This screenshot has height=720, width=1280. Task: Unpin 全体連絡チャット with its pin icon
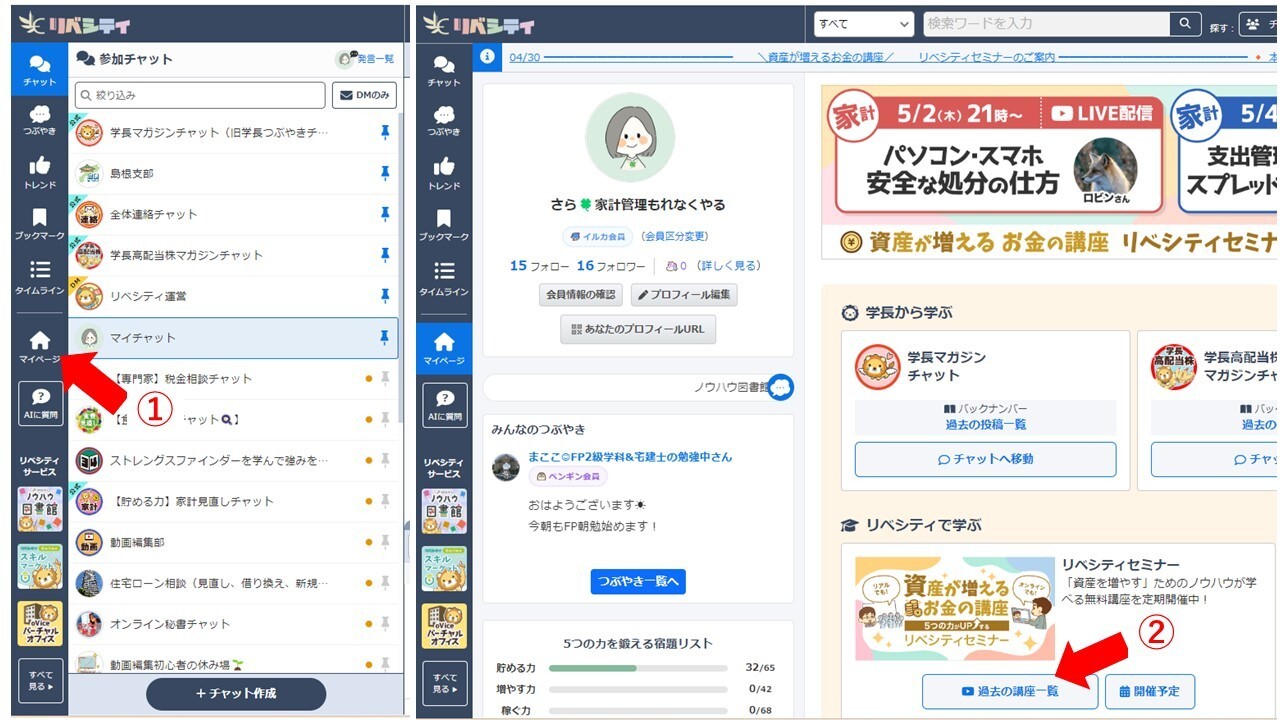click(x=385, y=214)
